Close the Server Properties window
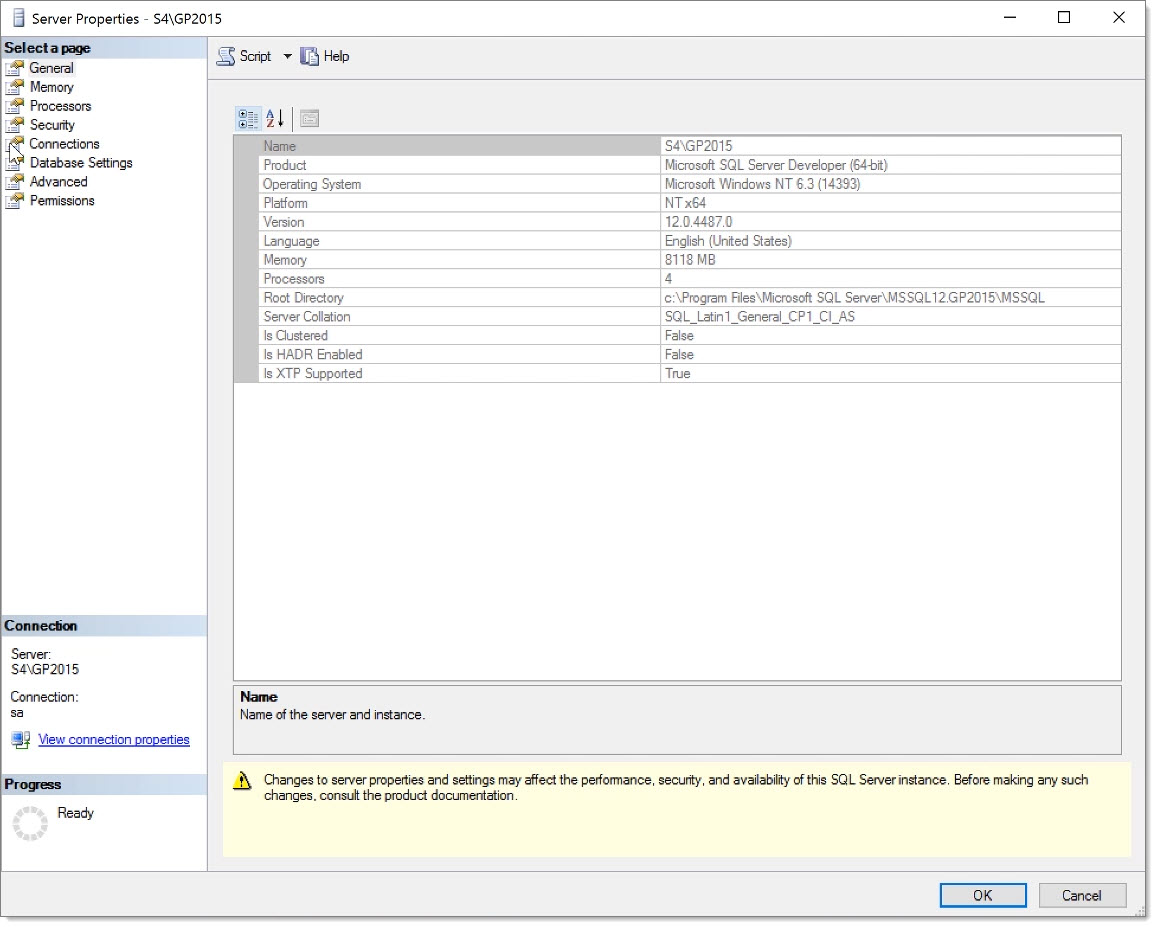 (x=1120, y=18)
